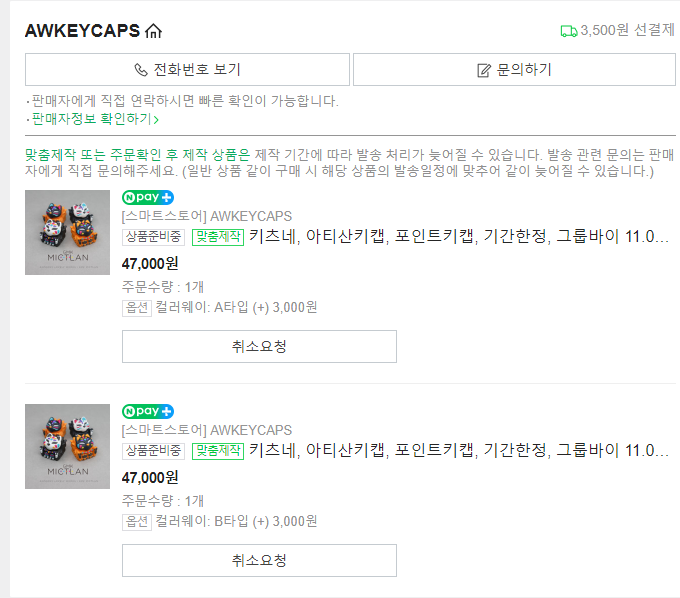This screenshot has height=598, width=680.
Task: Click the phone icon in 전화번호 보기
Action: (141, 70)
